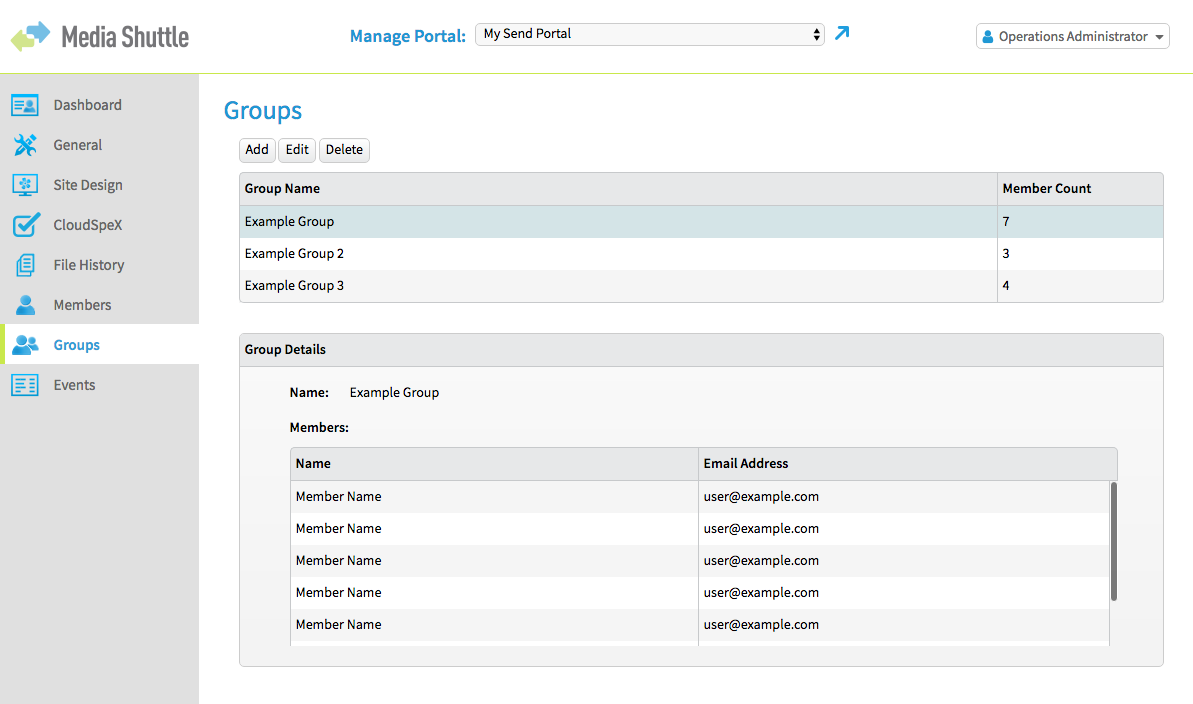Go to General settings
This screenshot has height=704, width=1193.
(x=78, y=145)
